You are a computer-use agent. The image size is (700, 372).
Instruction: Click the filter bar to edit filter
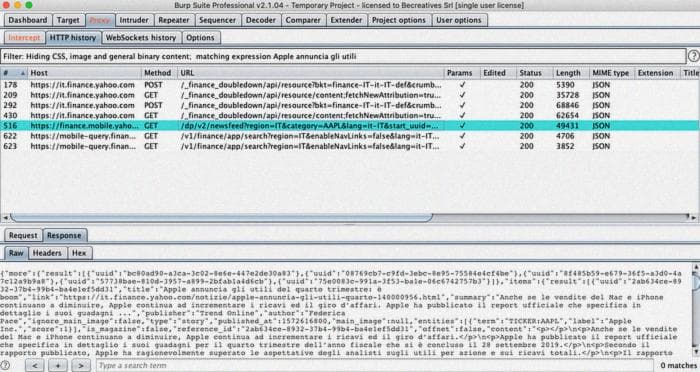click(x=343, y=56)
